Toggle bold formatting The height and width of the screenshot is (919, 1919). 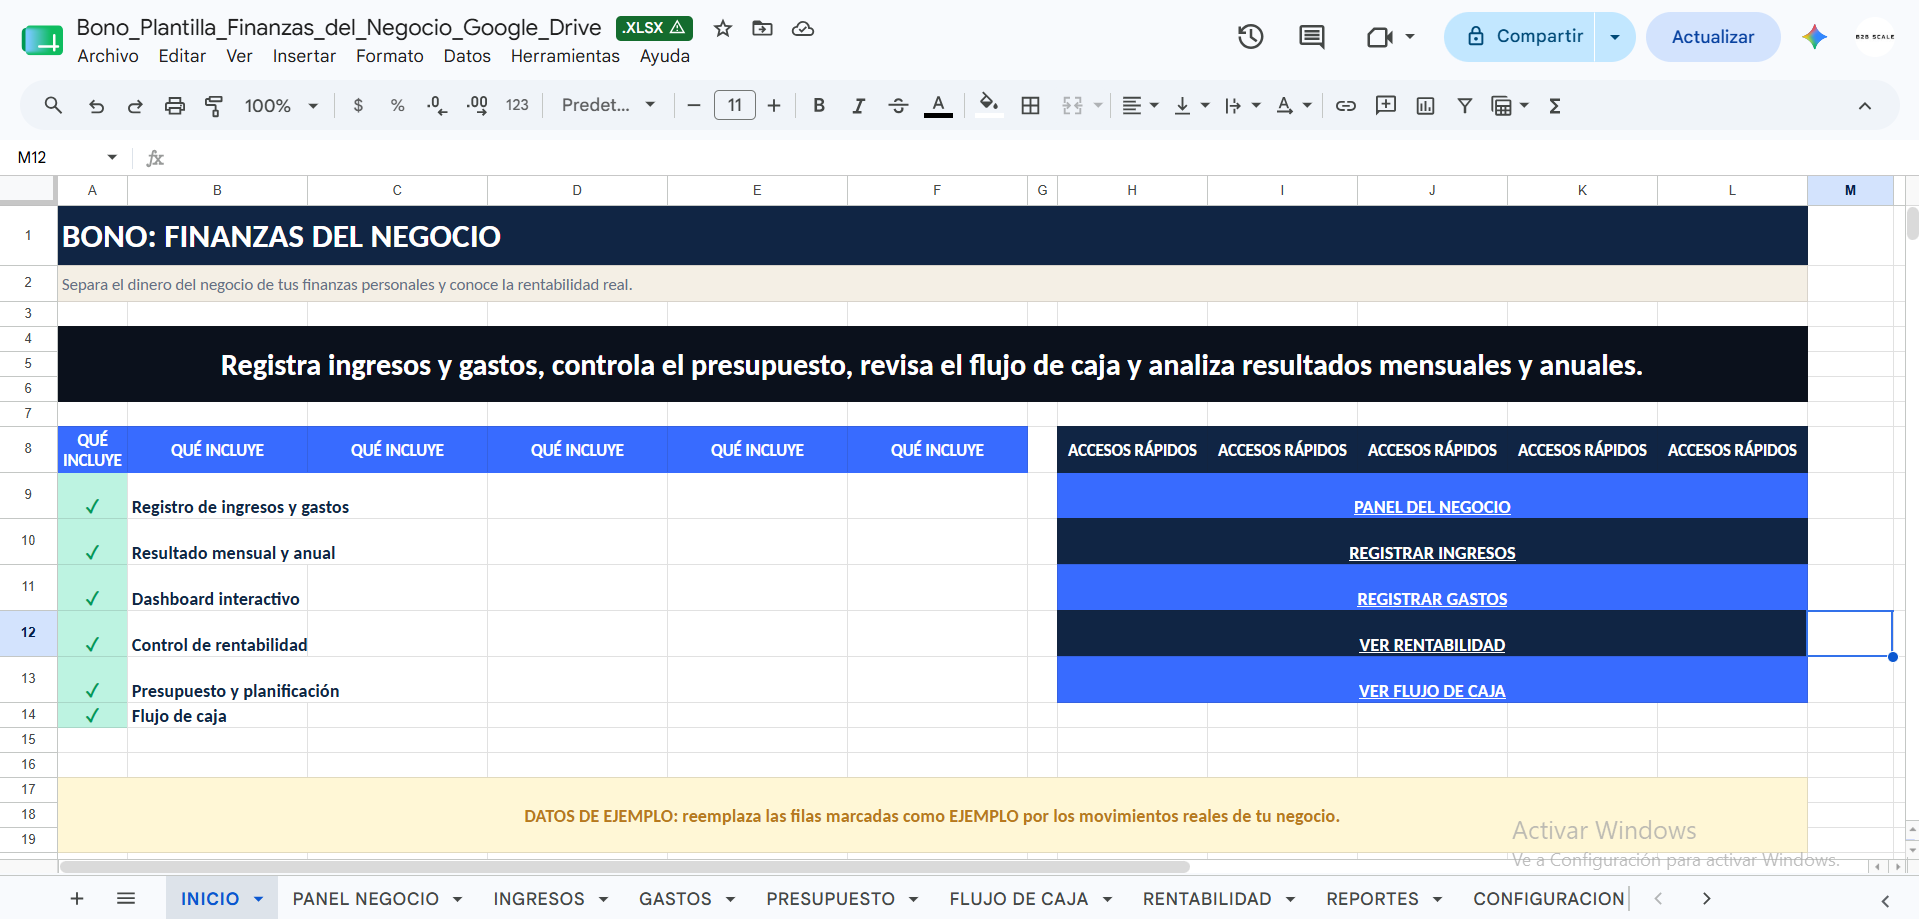coord(819,105)
